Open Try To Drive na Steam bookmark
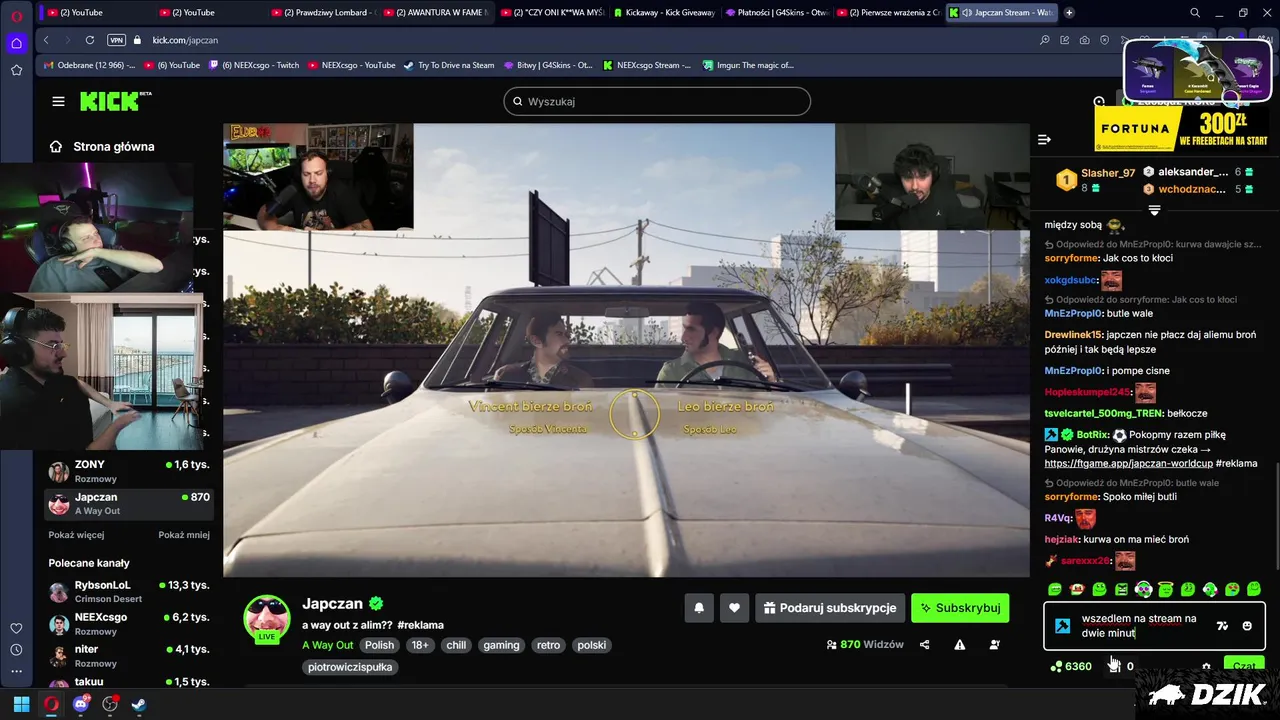The height and width of the screenshot is (720, 1280). (449, 65)
